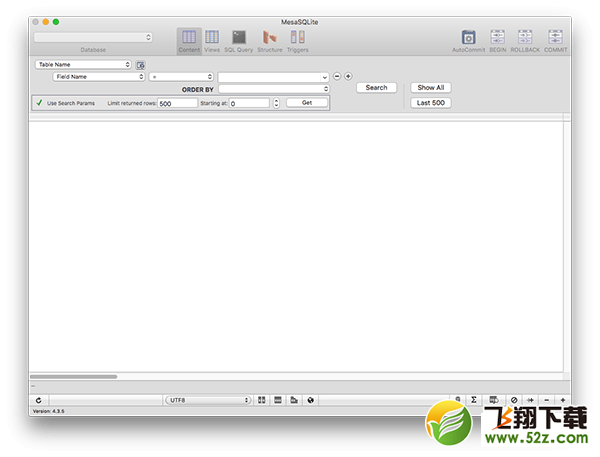Click the Search button
The height and width of the screenshot is (457, 600).
377,88
